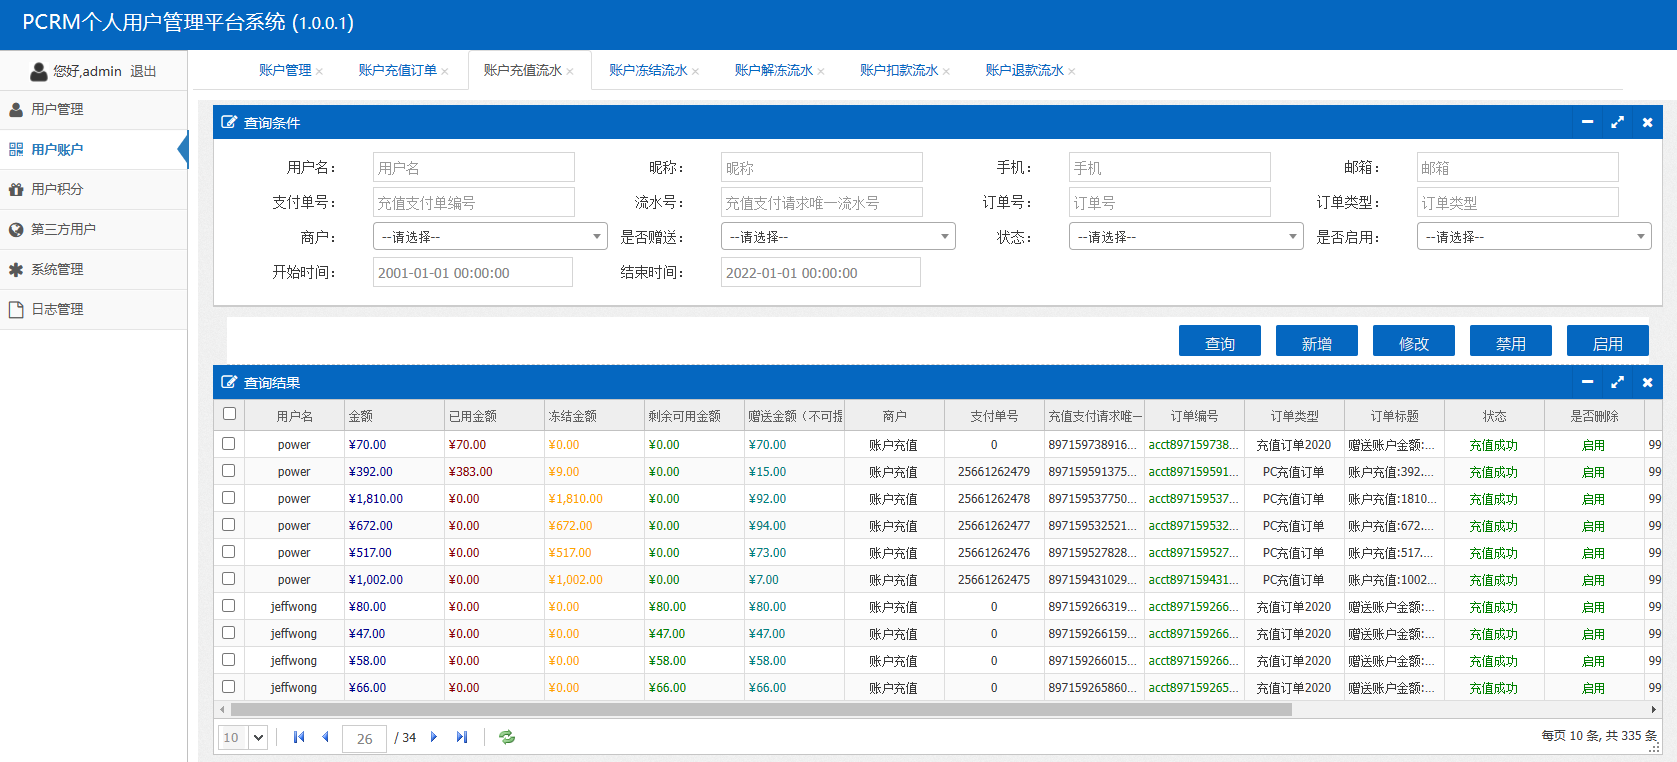Image resolution: width=1677 pixels, height=762 pixels.
Task: Click the 查询 button
Action: click(1219, 343)
